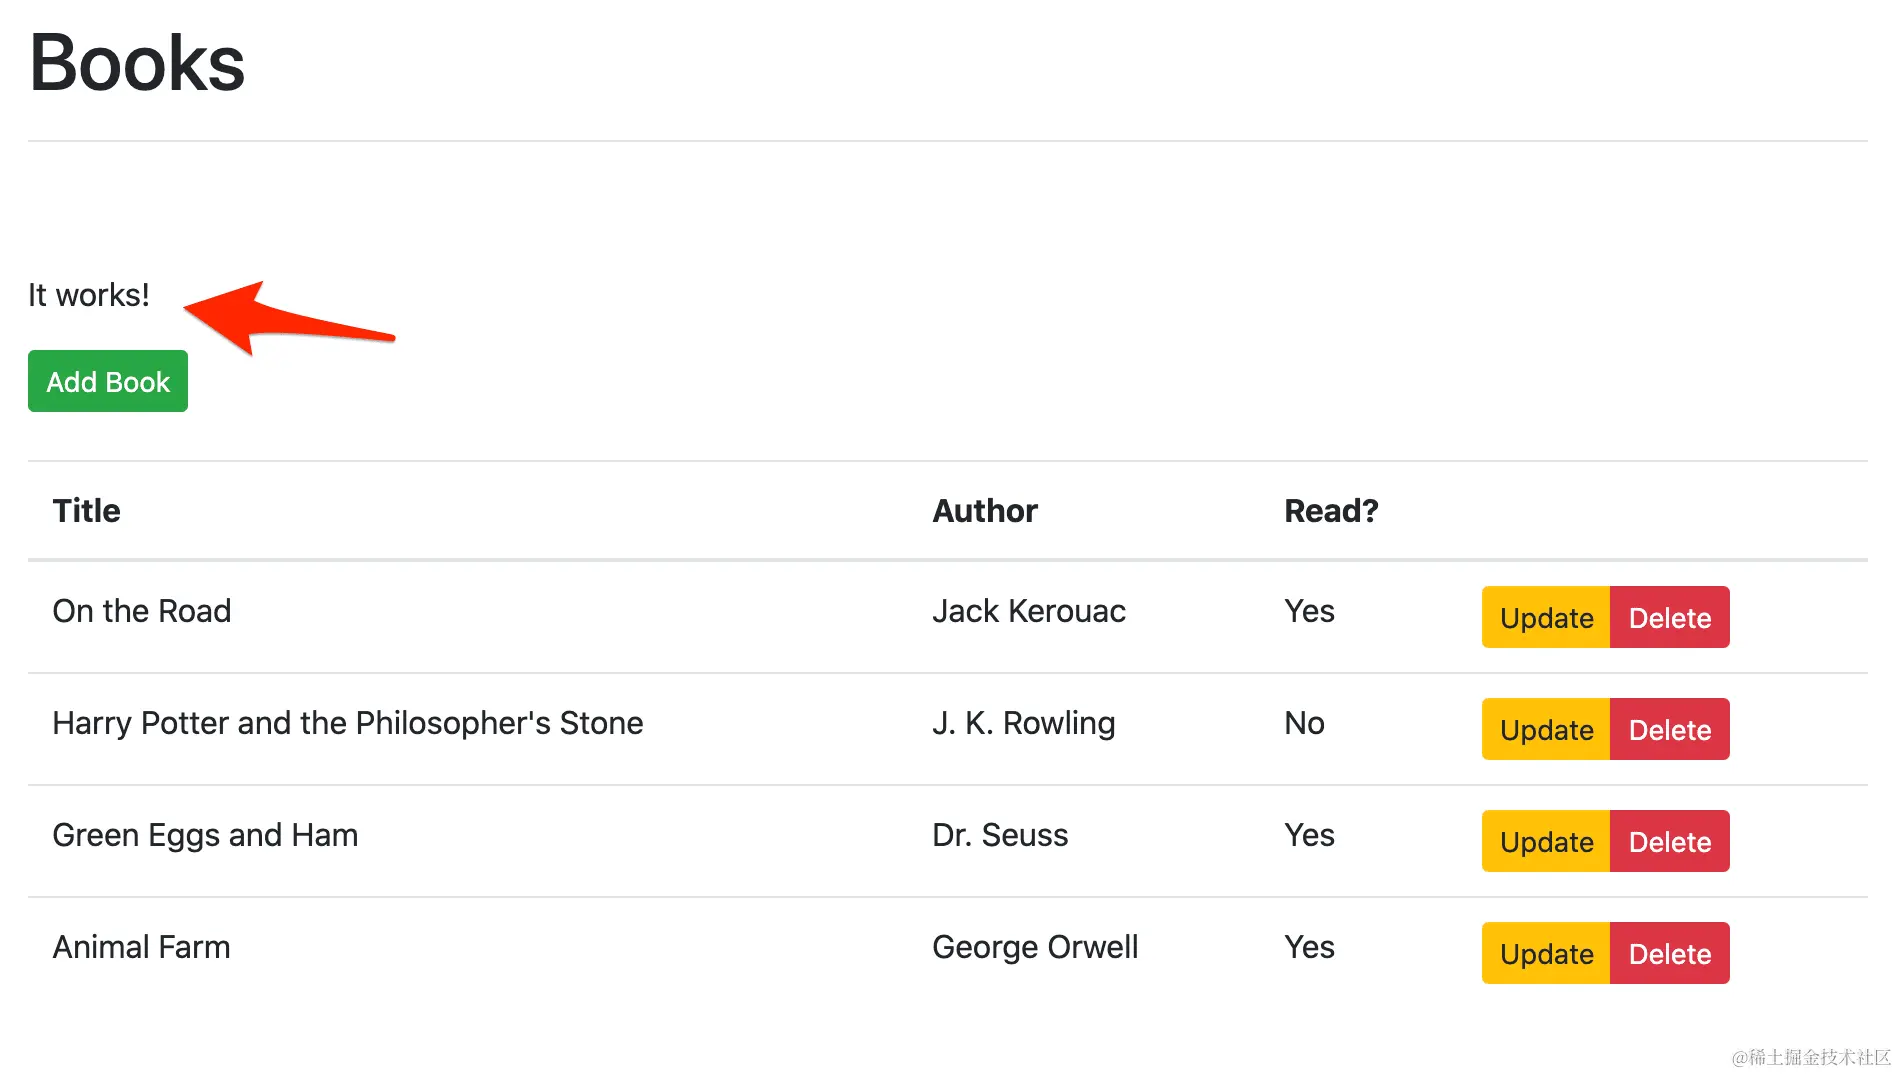Click the Read? column header
This screenshot has width=1898, height=1074.
[x=1330, y=511]
